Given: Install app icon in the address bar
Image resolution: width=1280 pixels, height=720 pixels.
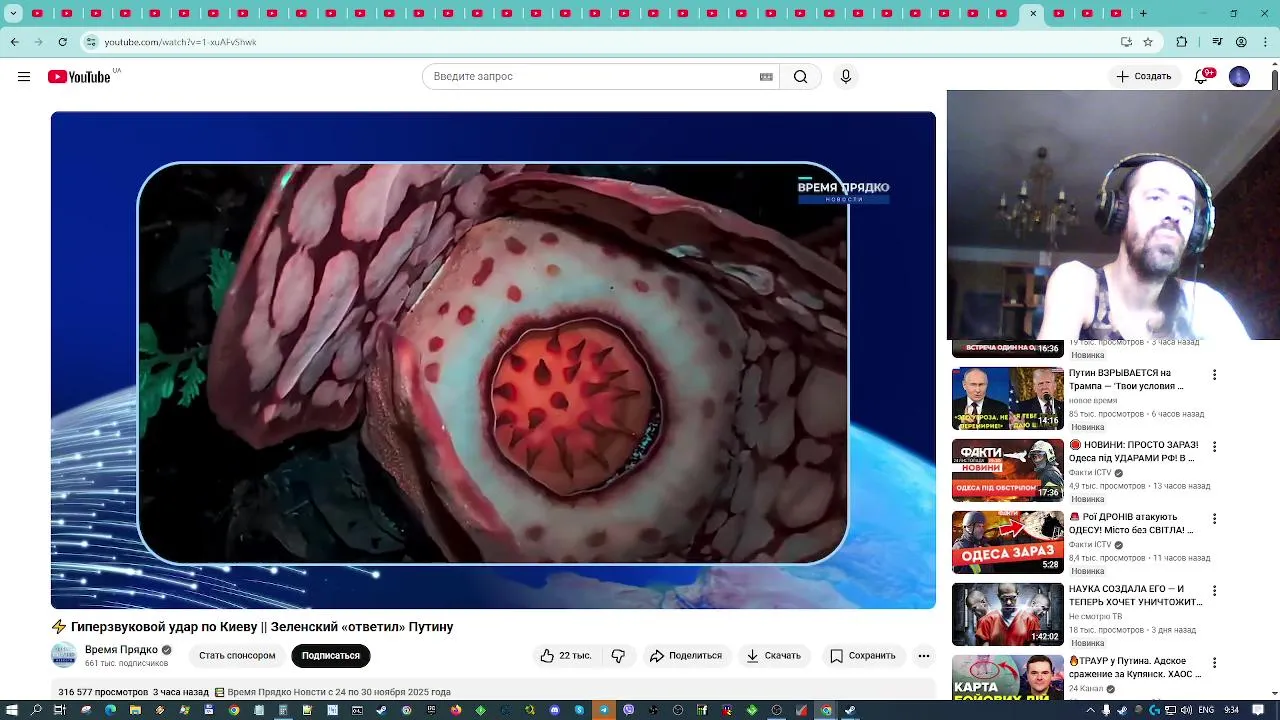Looking at the screenshot, I should tap(1126, 42).
